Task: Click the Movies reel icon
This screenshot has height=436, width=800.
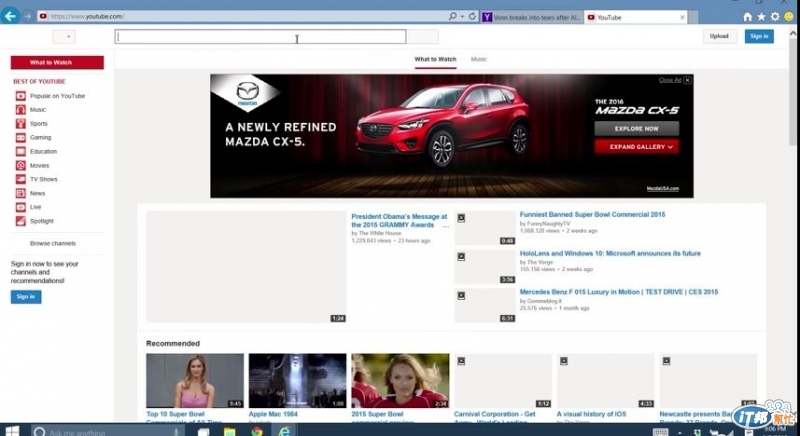Action: (20, 165)
